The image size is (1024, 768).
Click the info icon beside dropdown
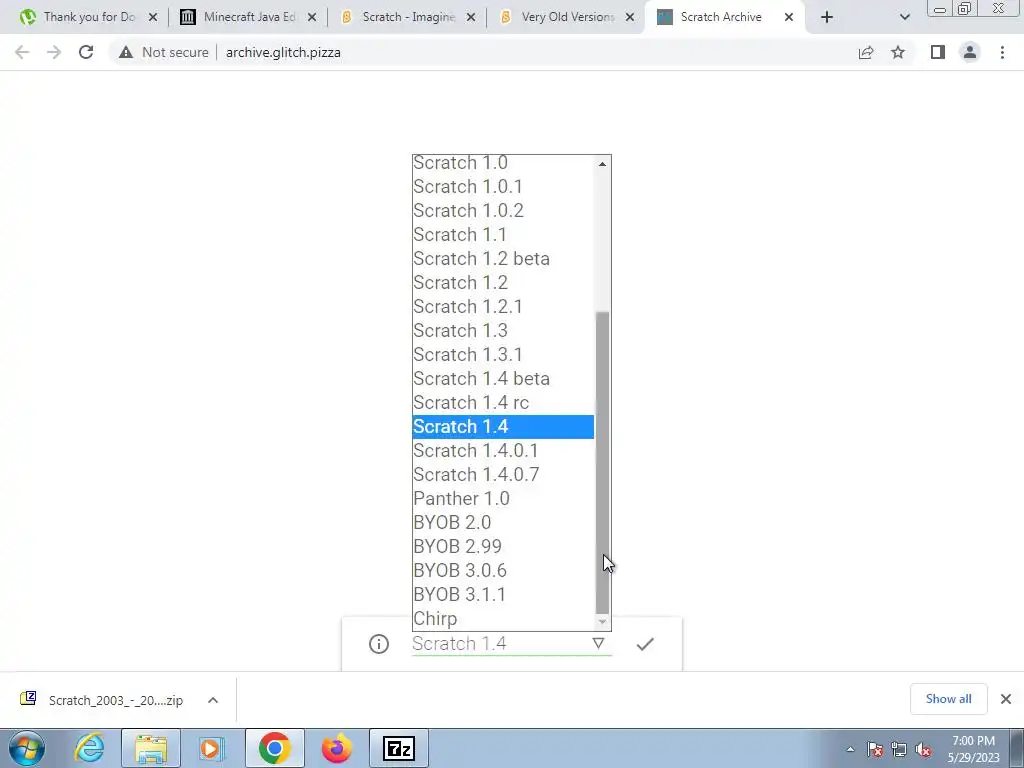tap(379, 644)
